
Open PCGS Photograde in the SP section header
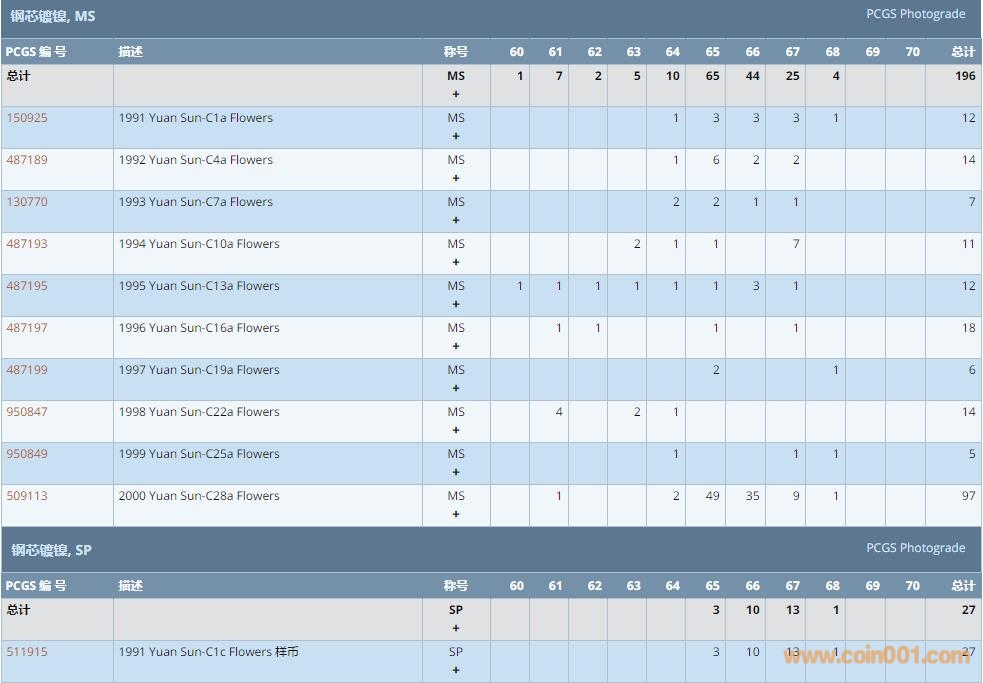[915, 548]
